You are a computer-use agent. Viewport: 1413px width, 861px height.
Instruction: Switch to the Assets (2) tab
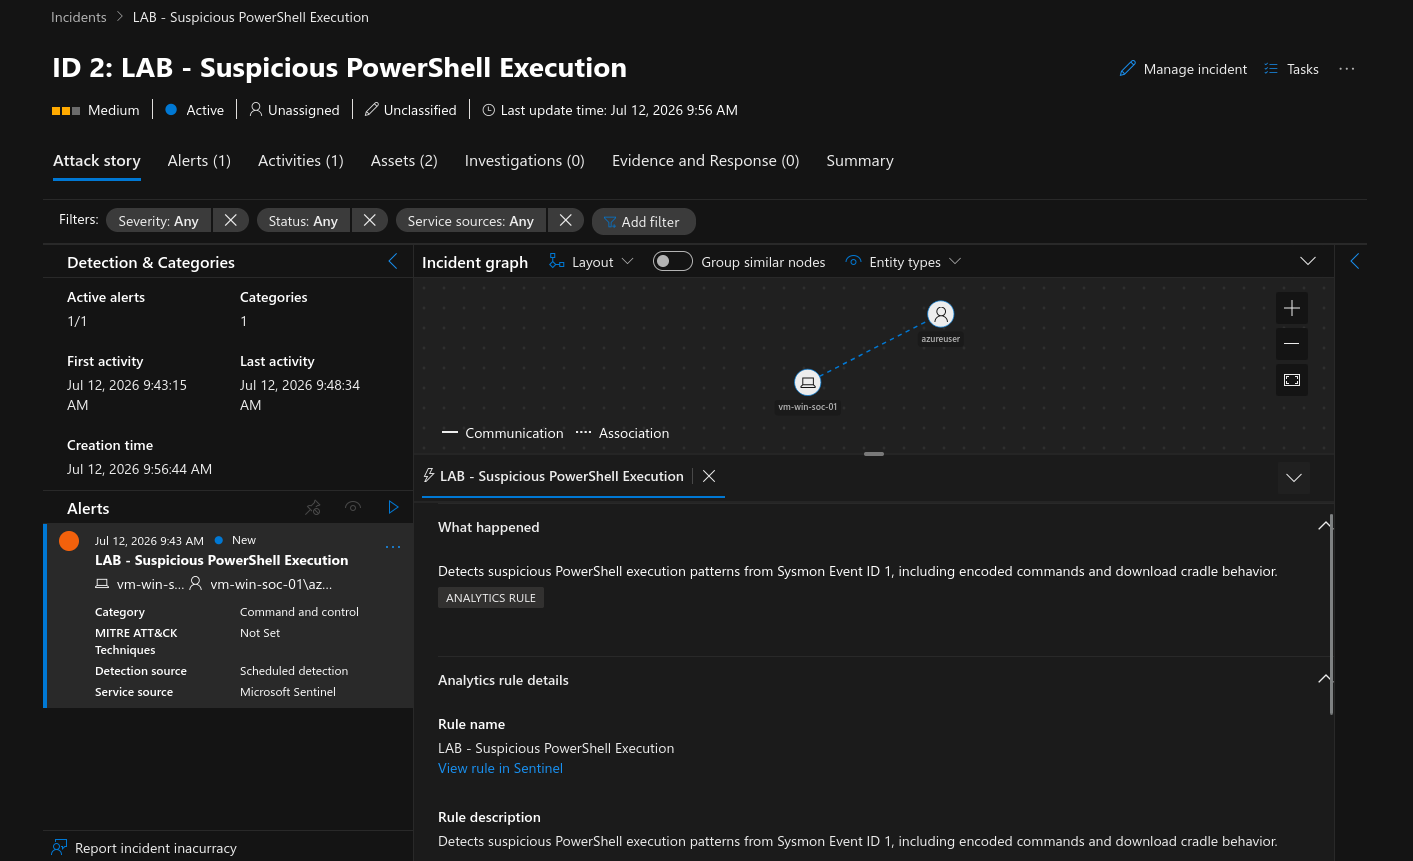[404, 161]
